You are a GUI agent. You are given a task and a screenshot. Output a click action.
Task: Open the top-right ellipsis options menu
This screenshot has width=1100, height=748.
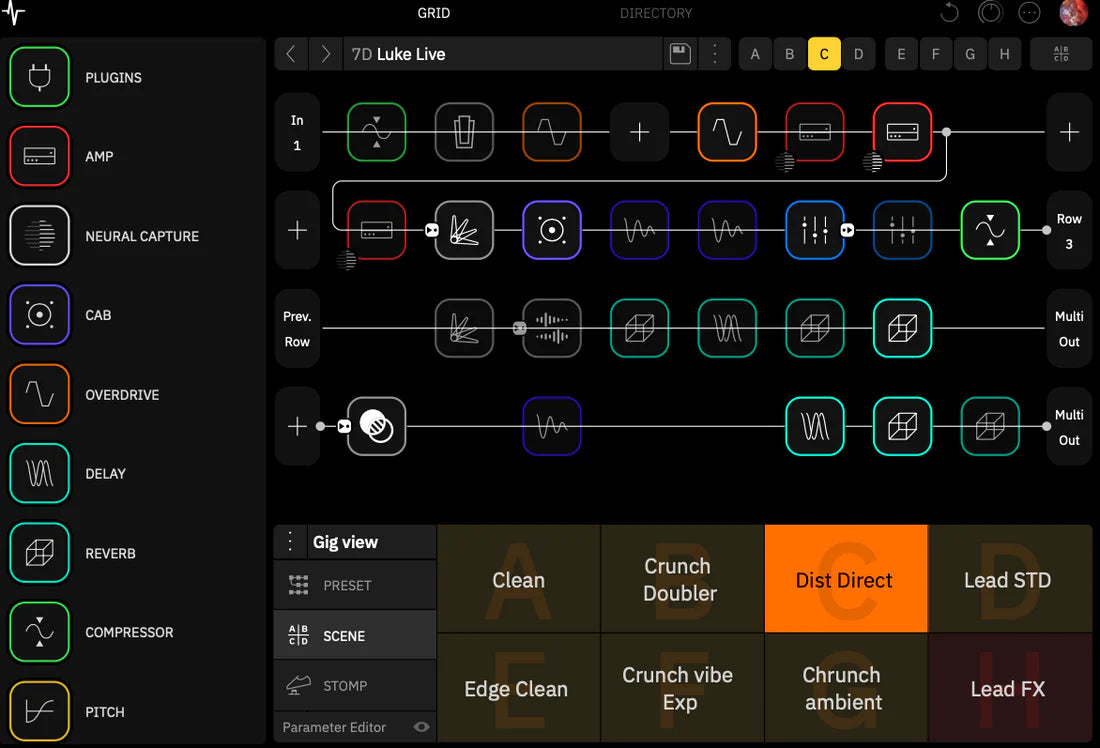pos(1028,13)
